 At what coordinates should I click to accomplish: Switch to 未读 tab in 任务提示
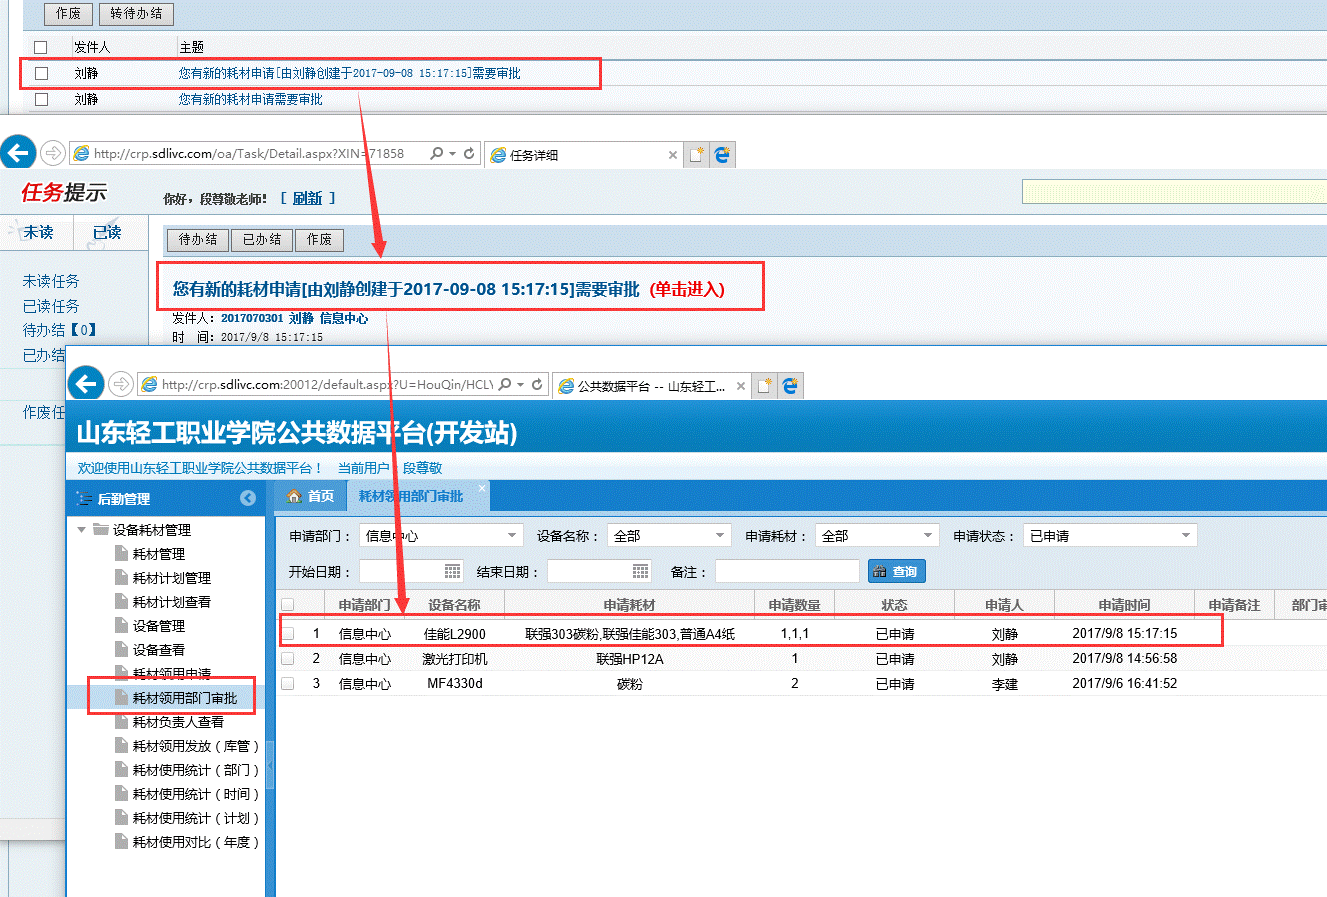(38, 232)
